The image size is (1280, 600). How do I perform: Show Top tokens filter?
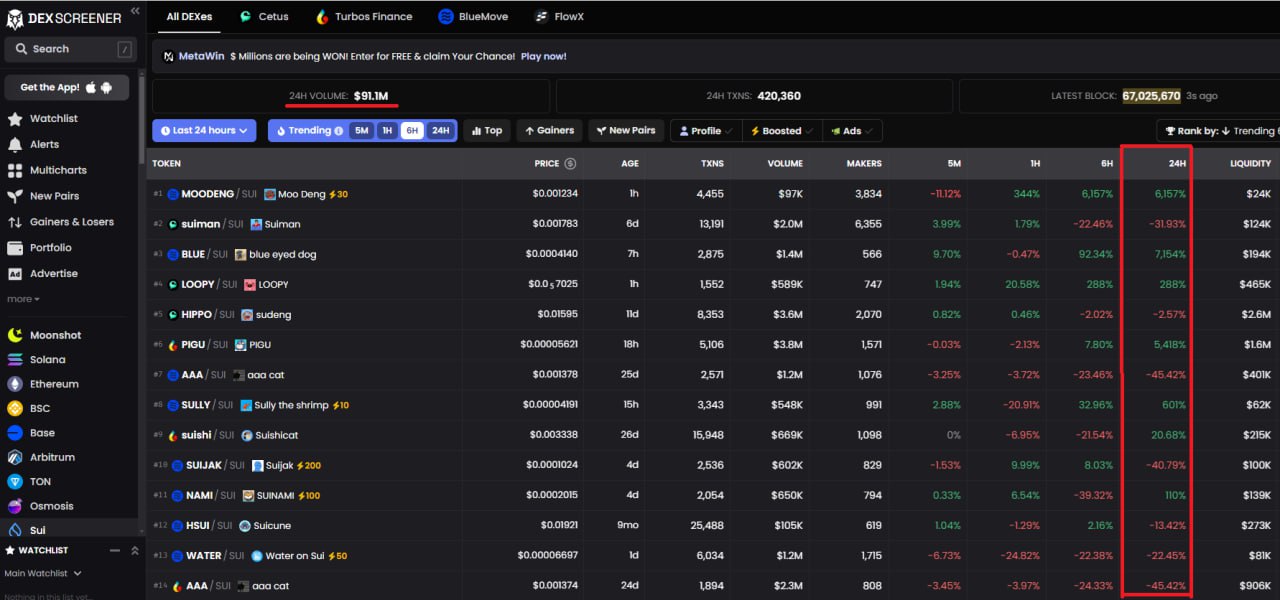(x=487, y=131)
